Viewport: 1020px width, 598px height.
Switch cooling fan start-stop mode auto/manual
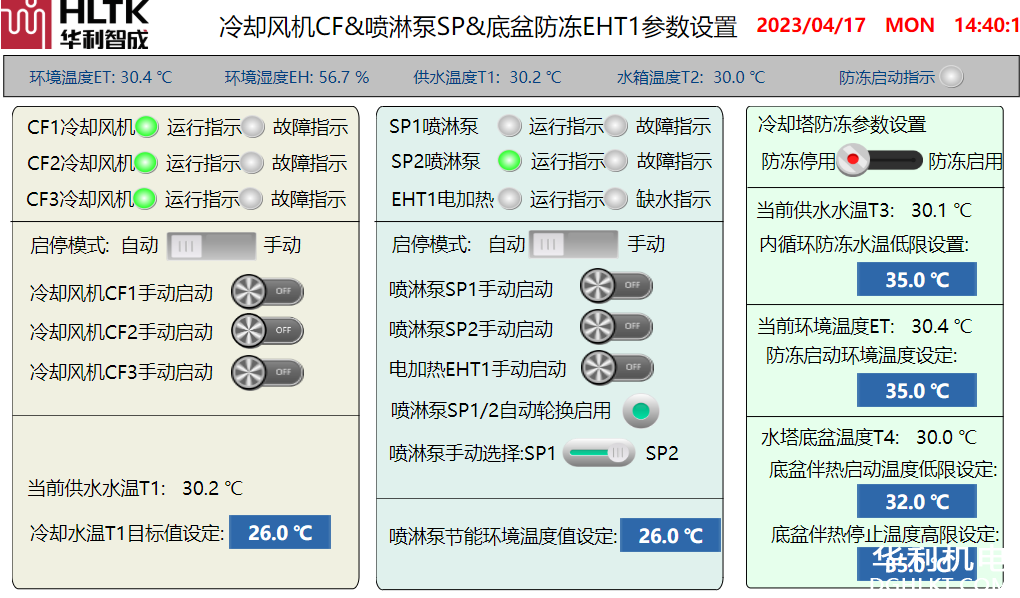click(211, 245)
